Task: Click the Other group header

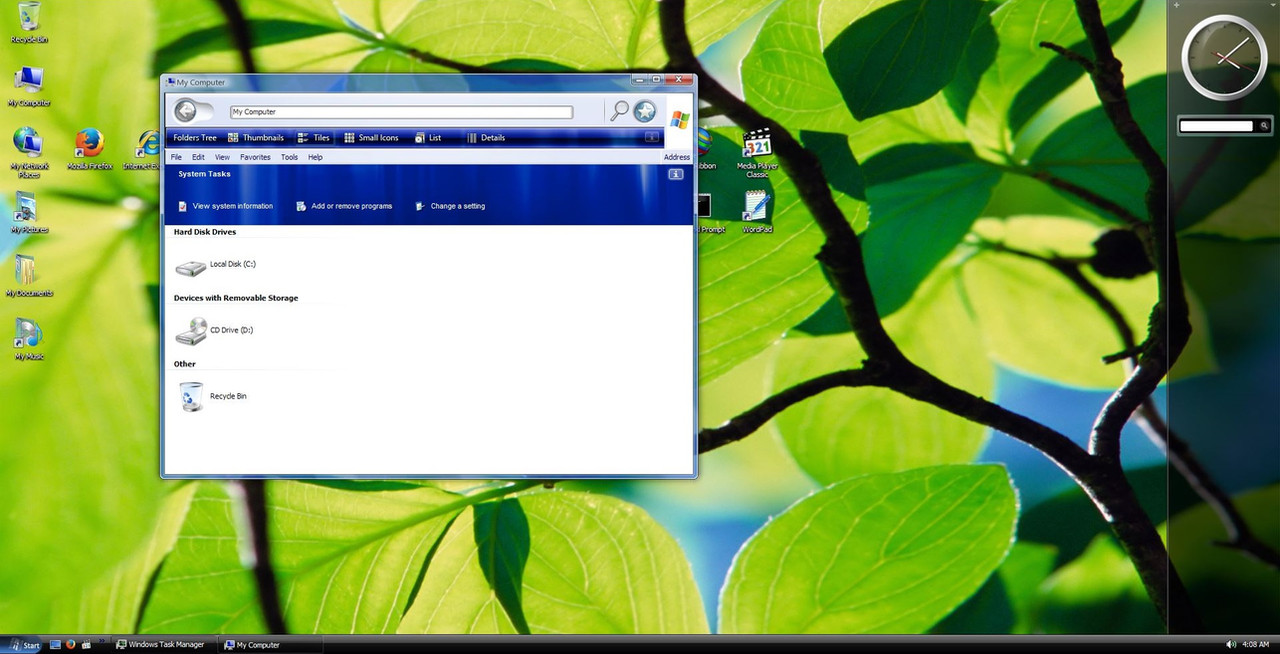Action: 185,364
